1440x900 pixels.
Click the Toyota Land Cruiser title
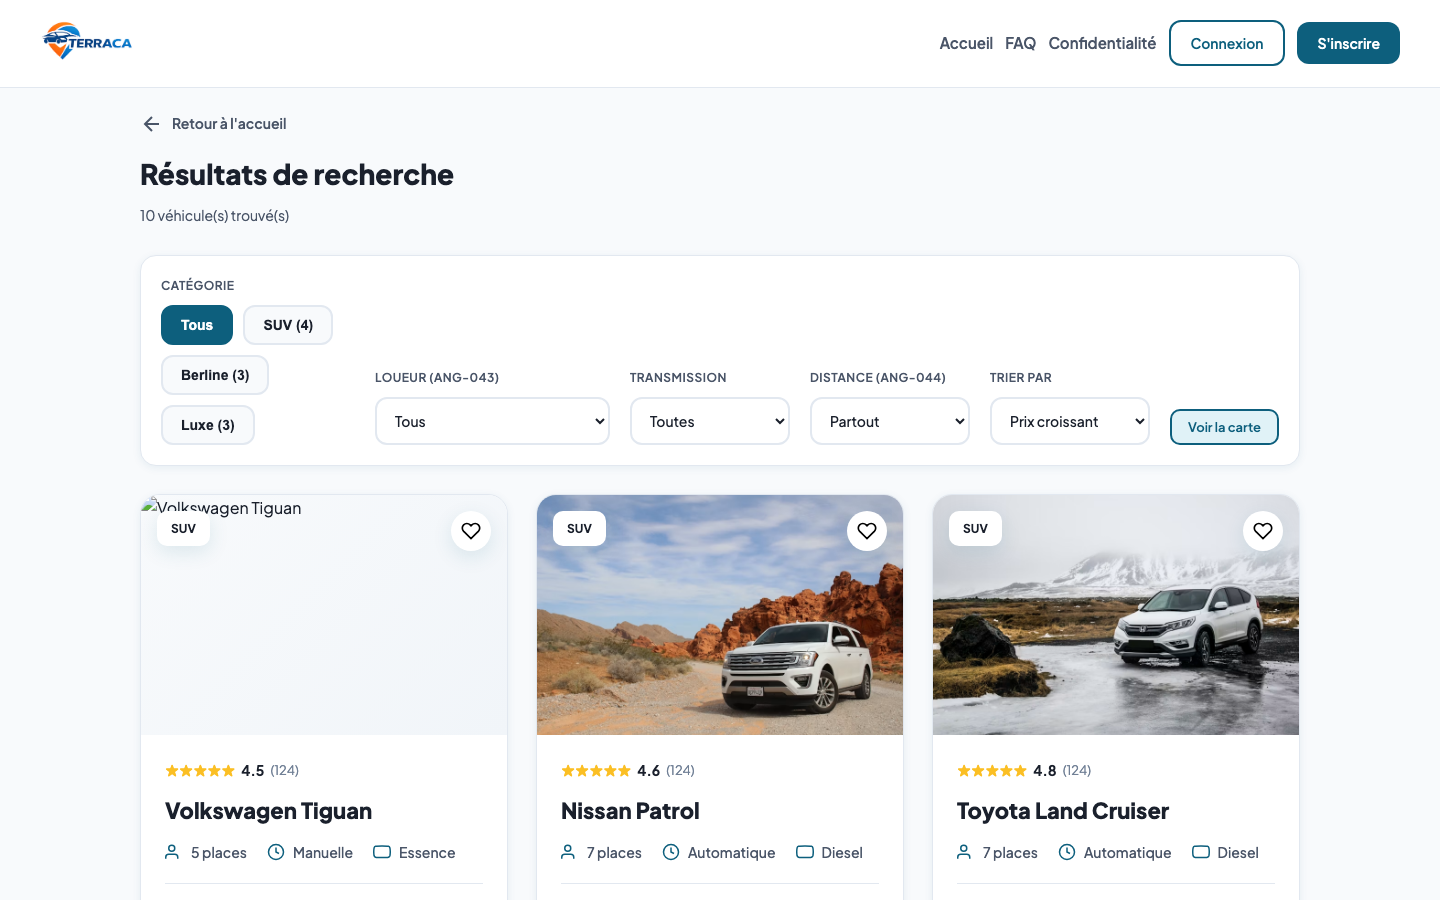tap(1063, 811)
